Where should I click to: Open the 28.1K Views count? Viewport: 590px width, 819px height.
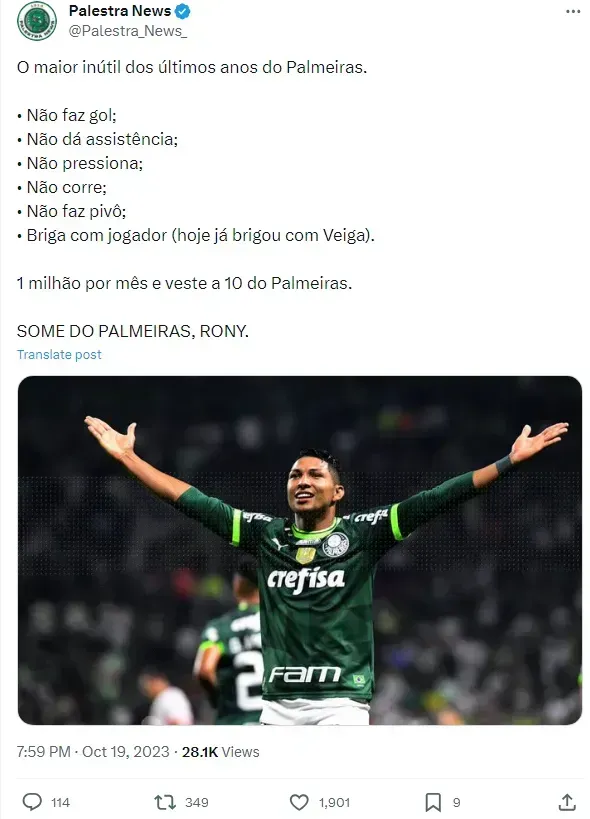point(220,752)
